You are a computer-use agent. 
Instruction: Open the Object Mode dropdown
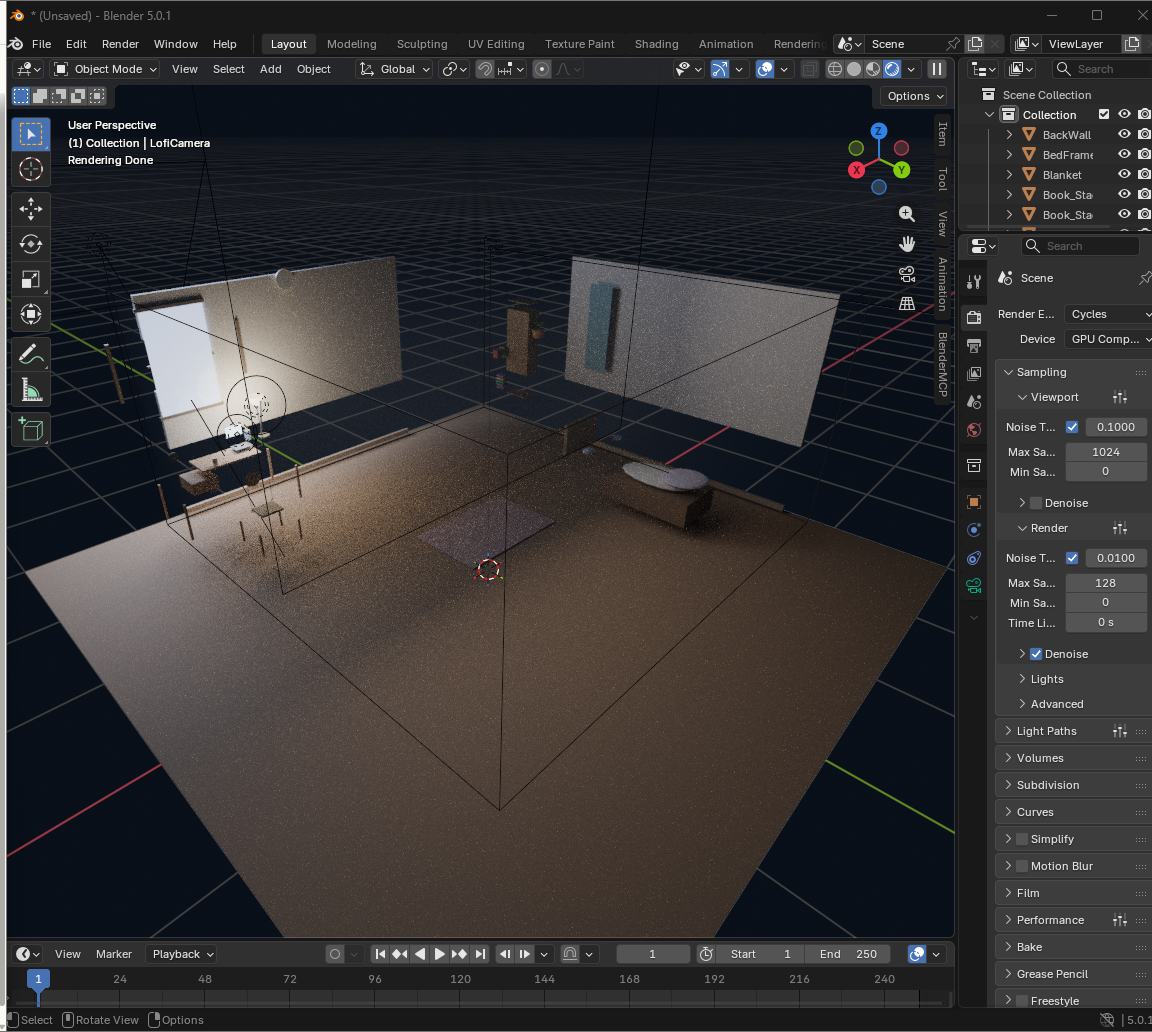106,69
